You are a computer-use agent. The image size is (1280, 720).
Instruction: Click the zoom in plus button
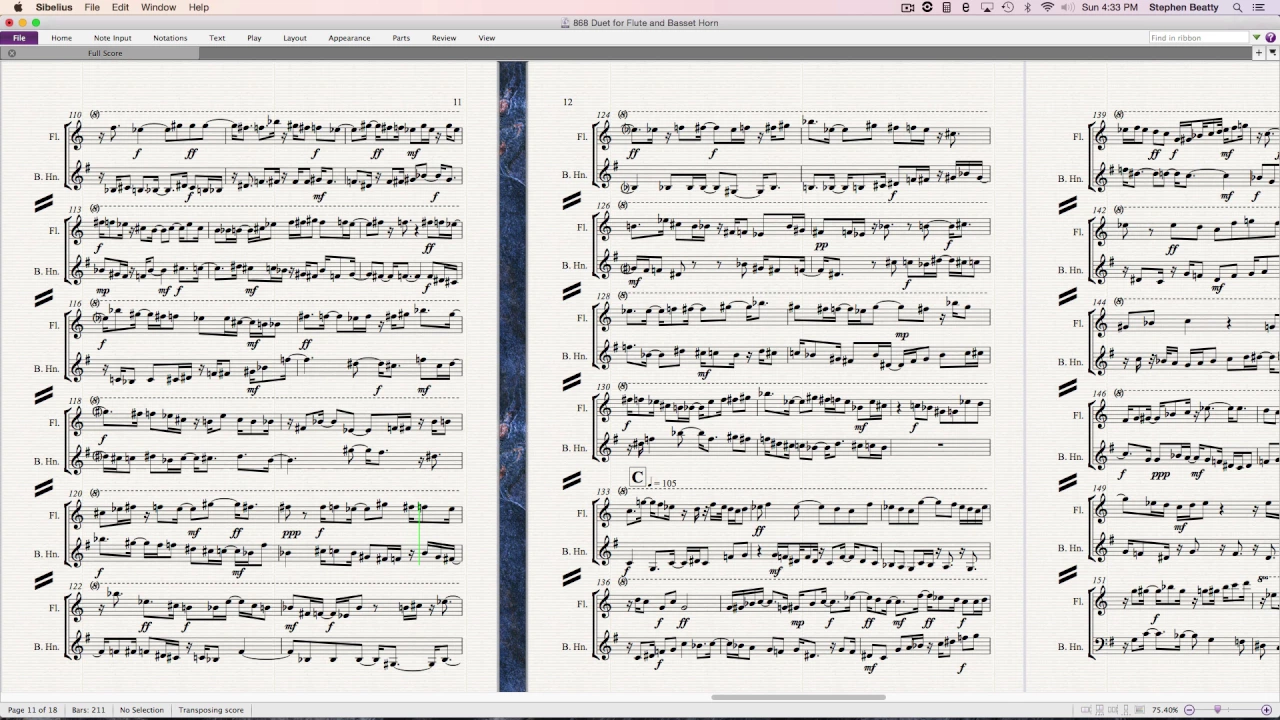point(1266,710)
